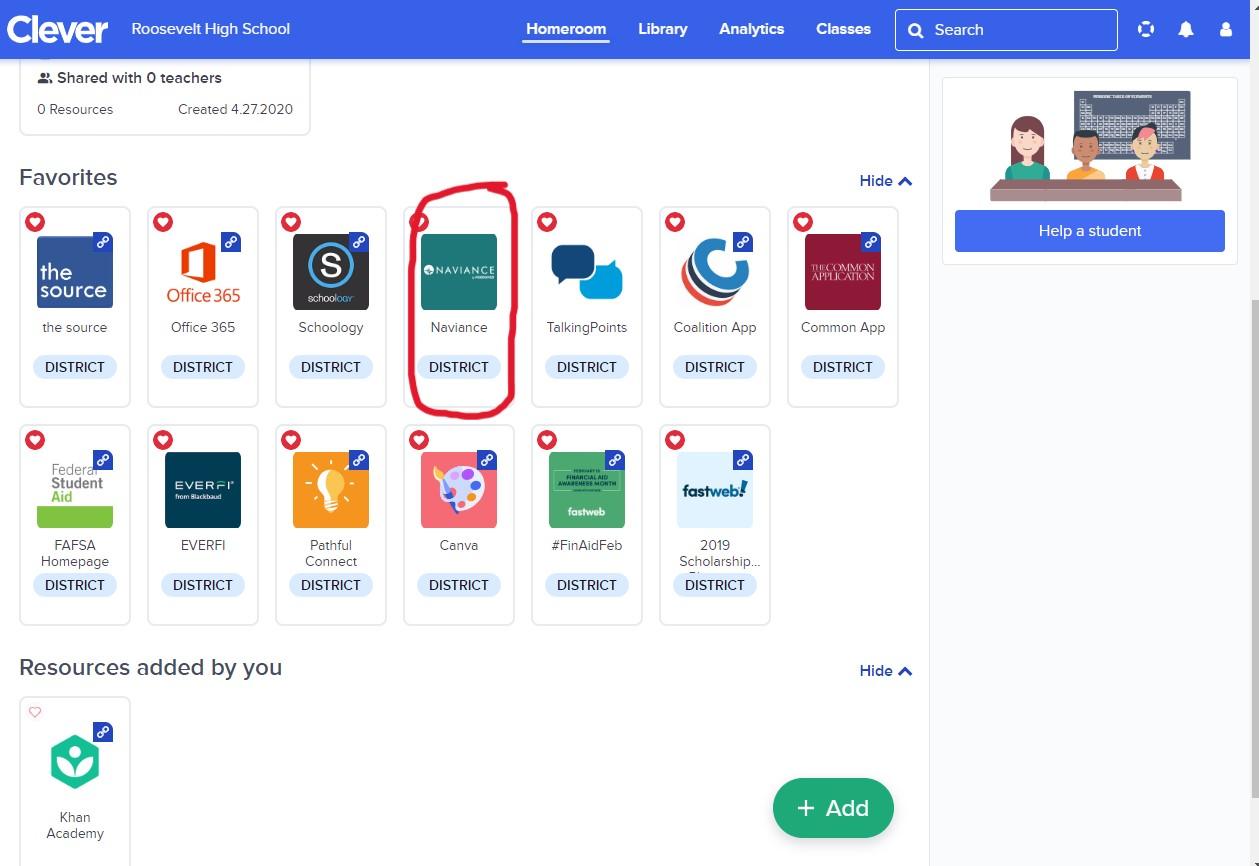Click link badge on Khan Academy tile

tap(103, 731)
